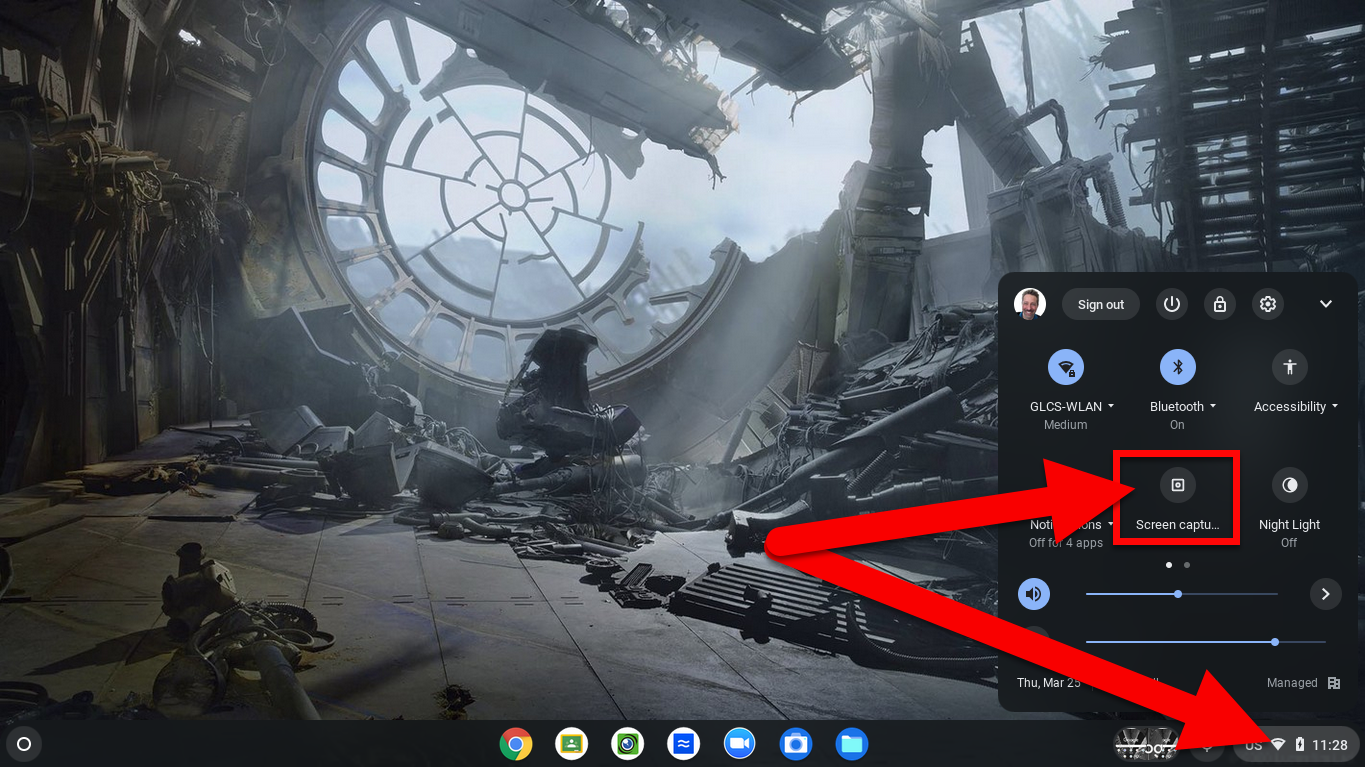Collapse the quick settings panel chevron
This screenshot has width=1365, height=767.
click(1326, 304)
